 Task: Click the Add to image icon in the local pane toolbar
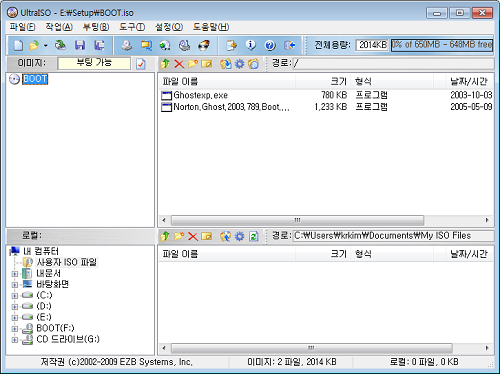[x=225, y=236]
